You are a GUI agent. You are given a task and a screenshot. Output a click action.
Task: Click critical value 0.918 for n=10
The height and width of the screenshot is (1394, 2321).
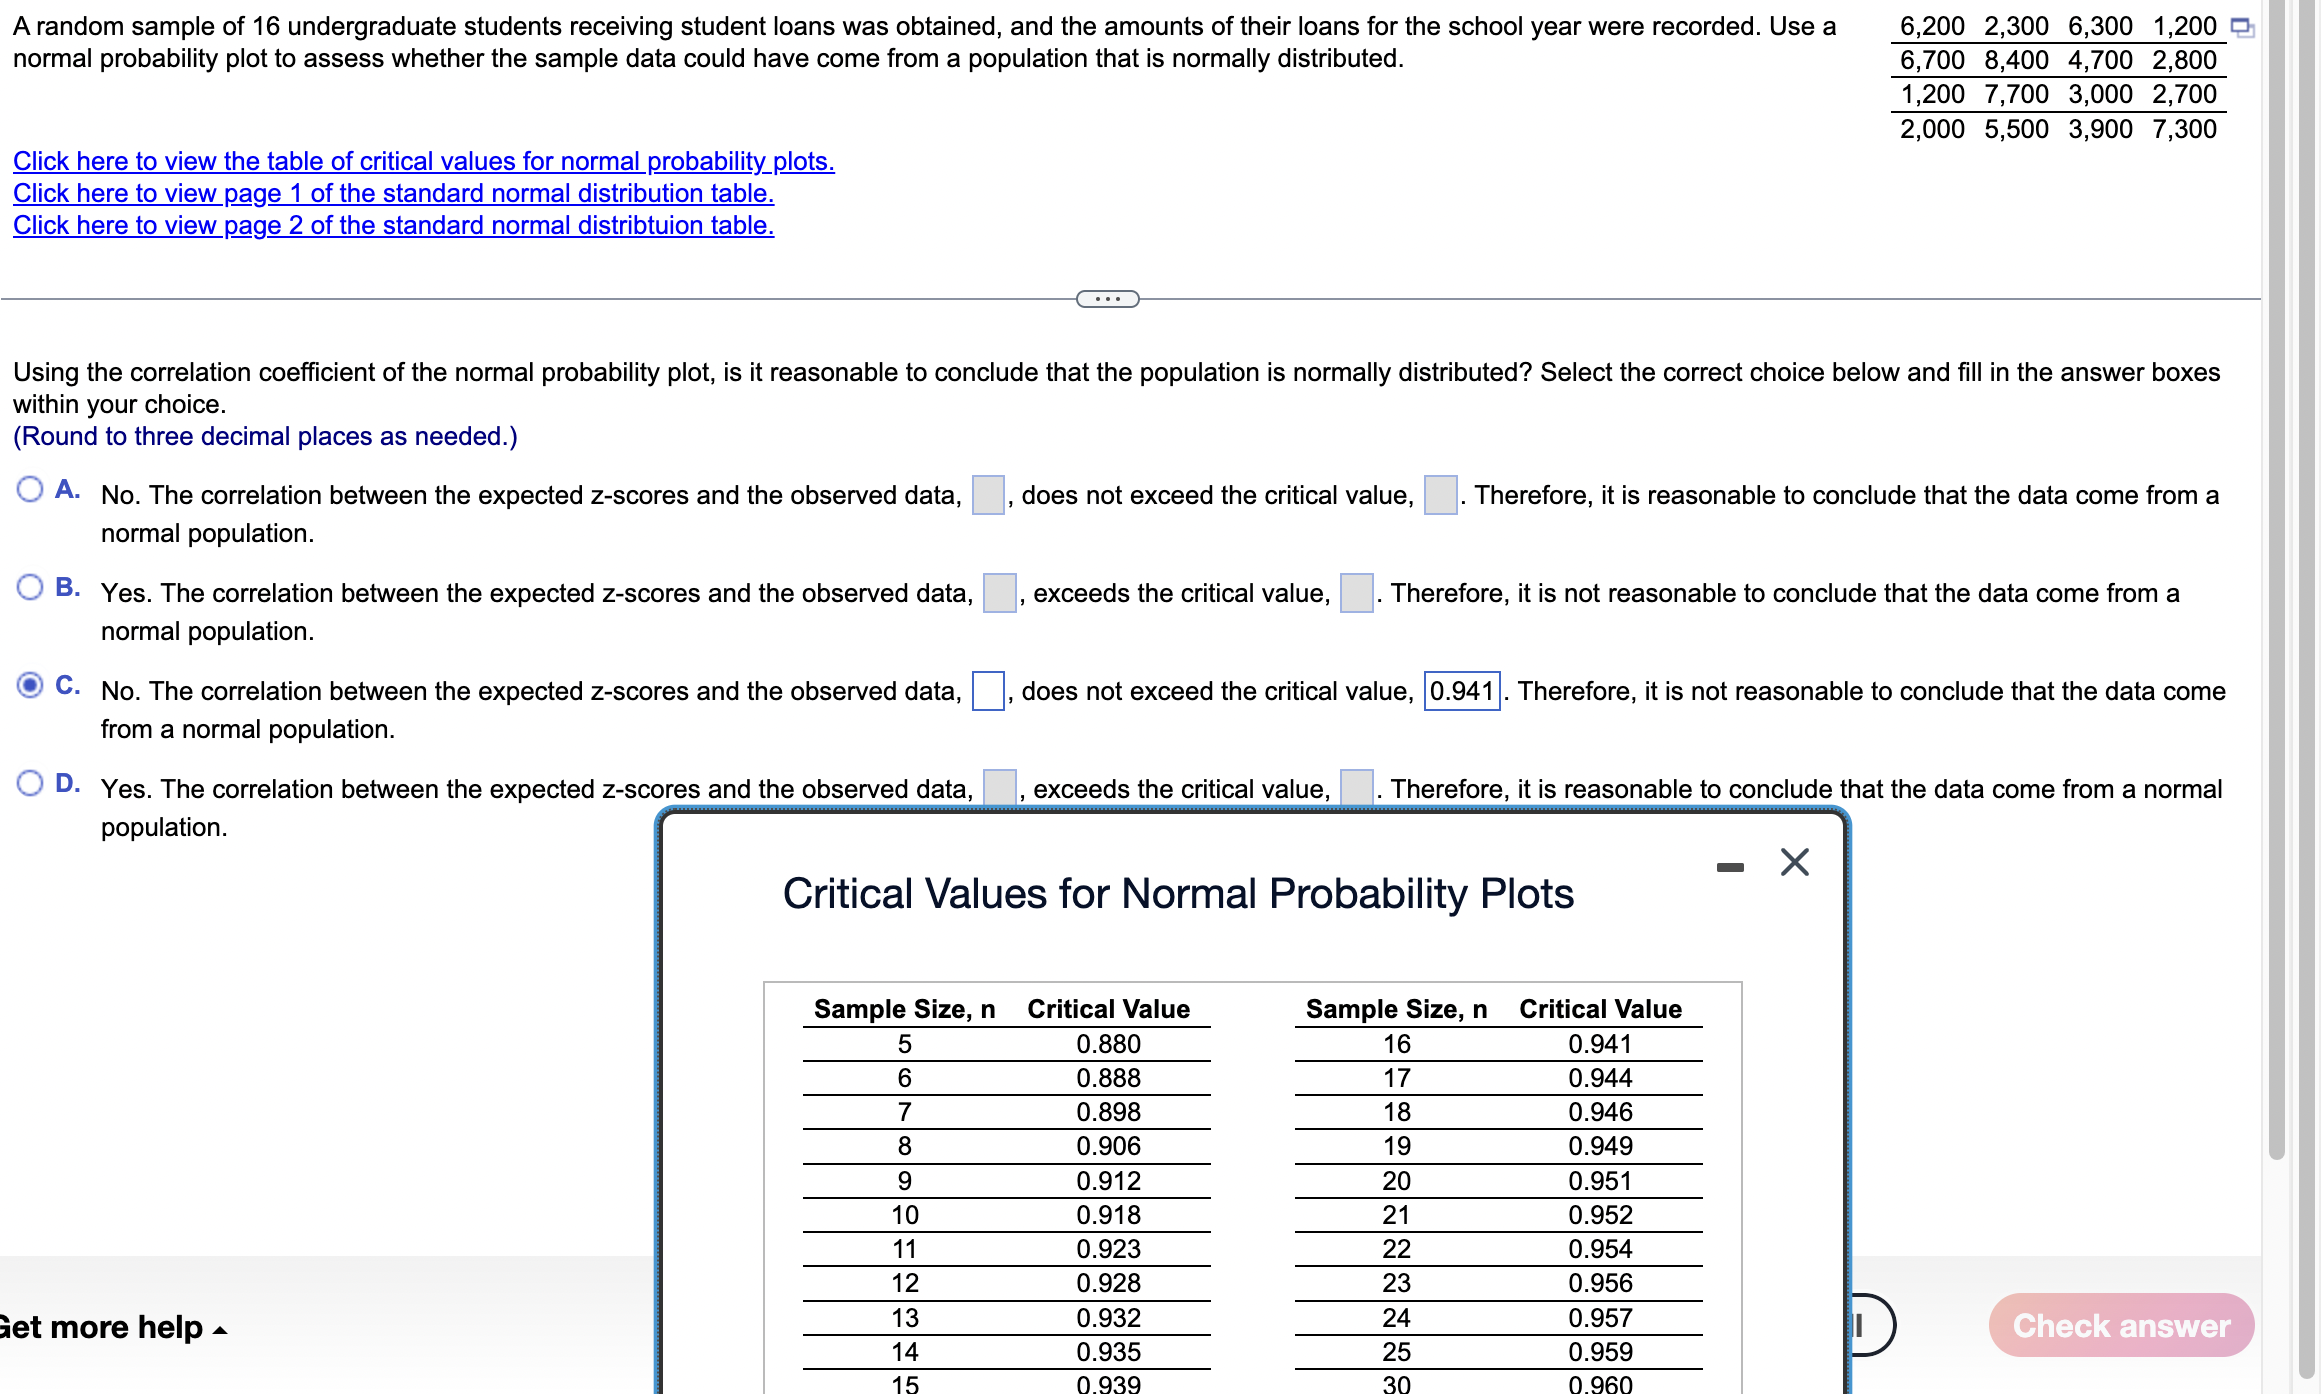tap(1108, 1215)
